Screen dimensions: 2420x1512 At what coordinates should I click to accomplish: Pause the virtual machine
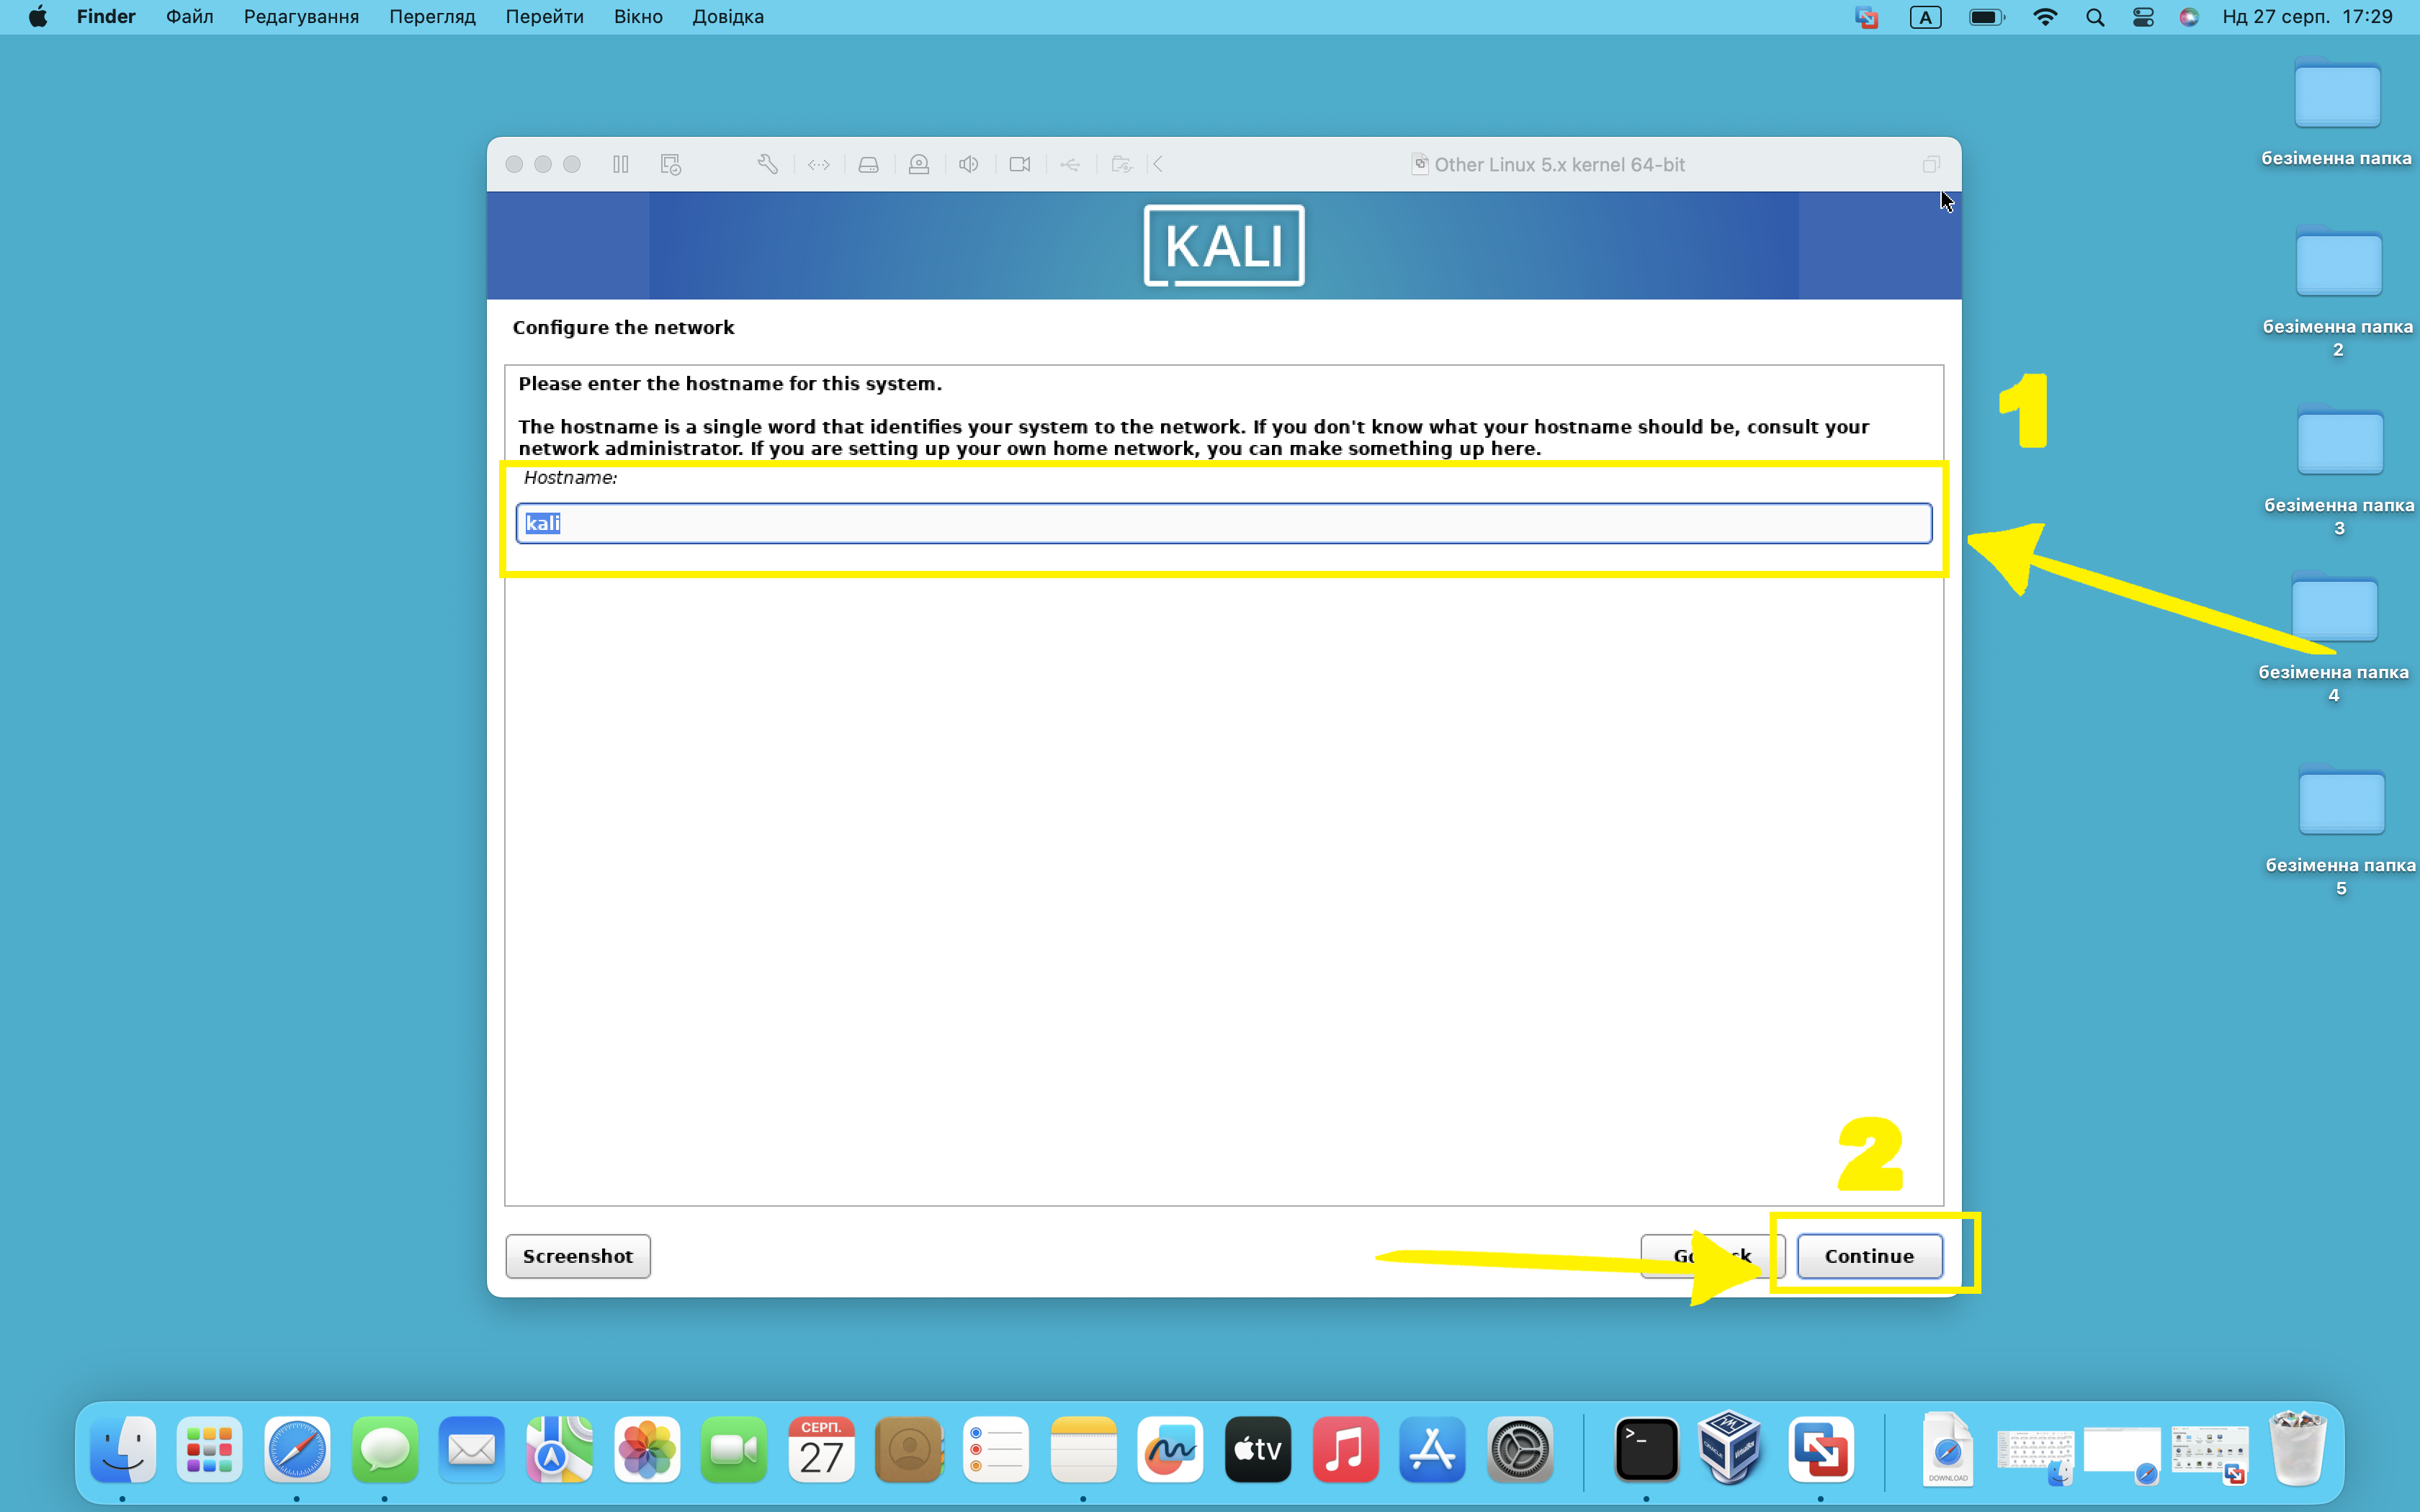[620, 164]
